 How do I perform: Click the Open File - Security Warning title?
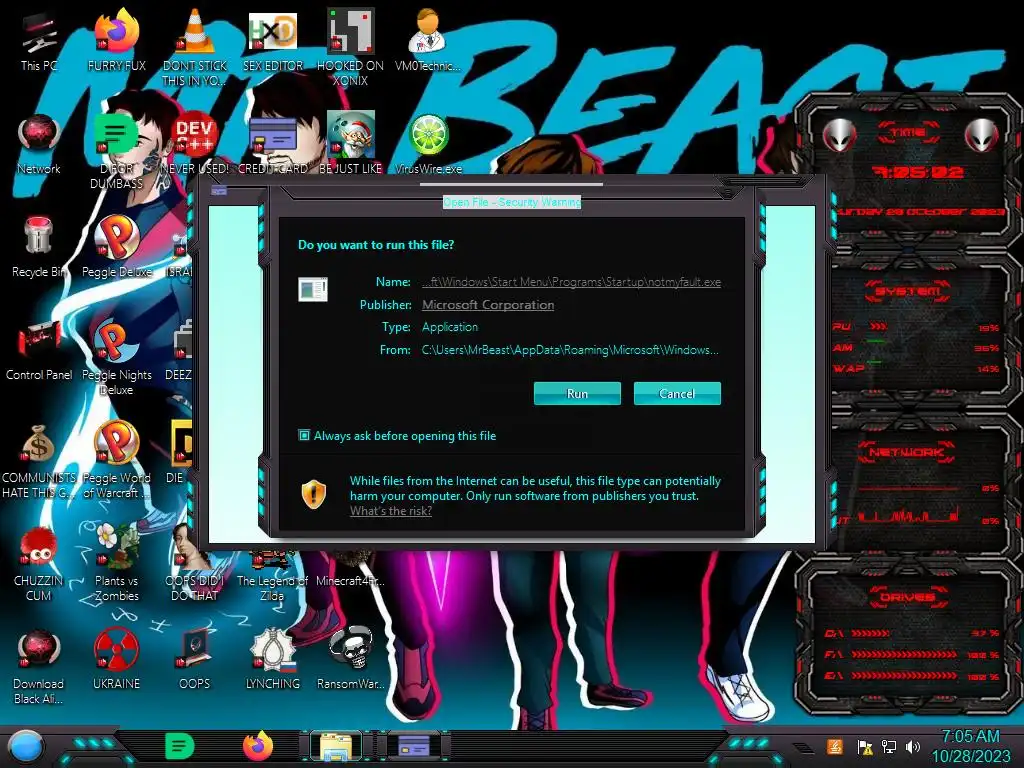tap(512, 202)
